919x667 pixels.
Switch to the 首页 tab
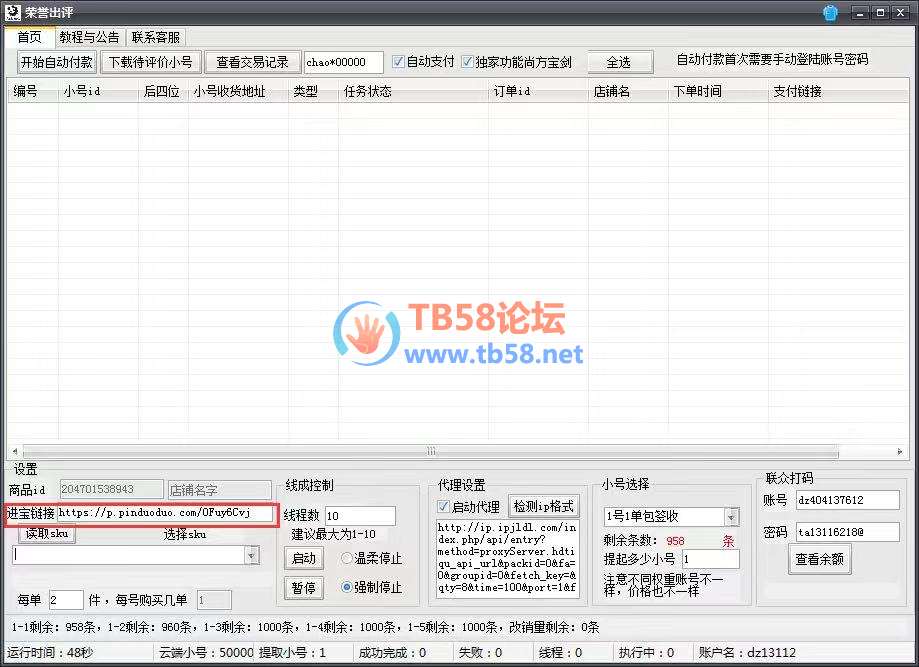29,37
